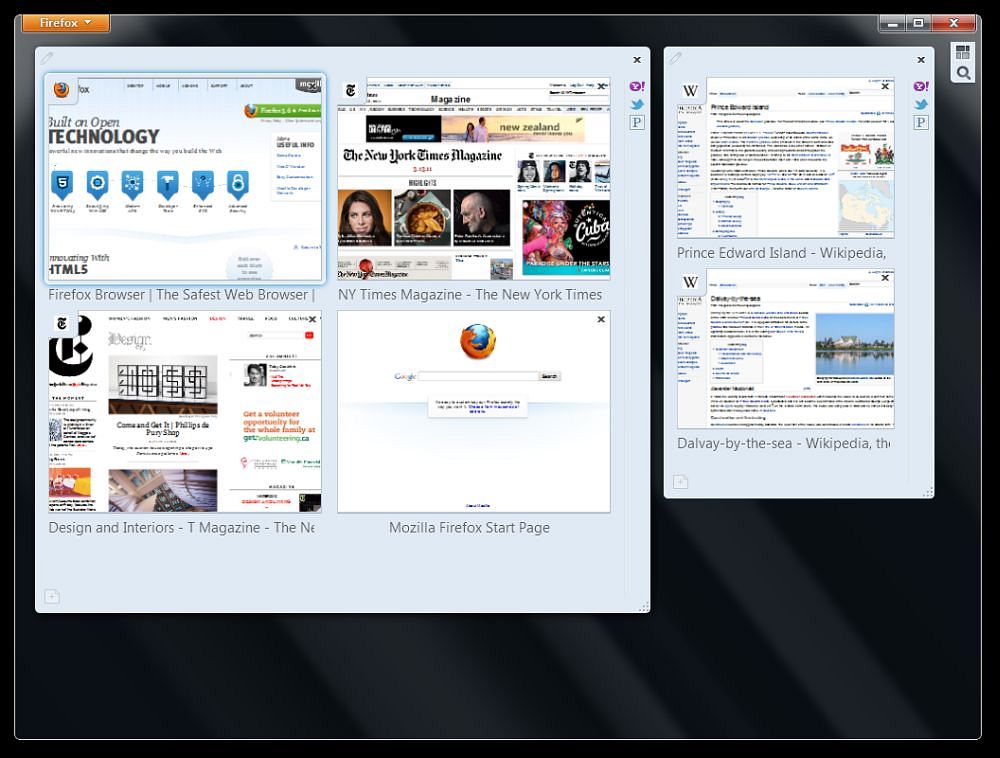Close the Dalvay-by-the-sea Wikipedia tab
This screenshot has width=1000, height=758.
(885, 278)
